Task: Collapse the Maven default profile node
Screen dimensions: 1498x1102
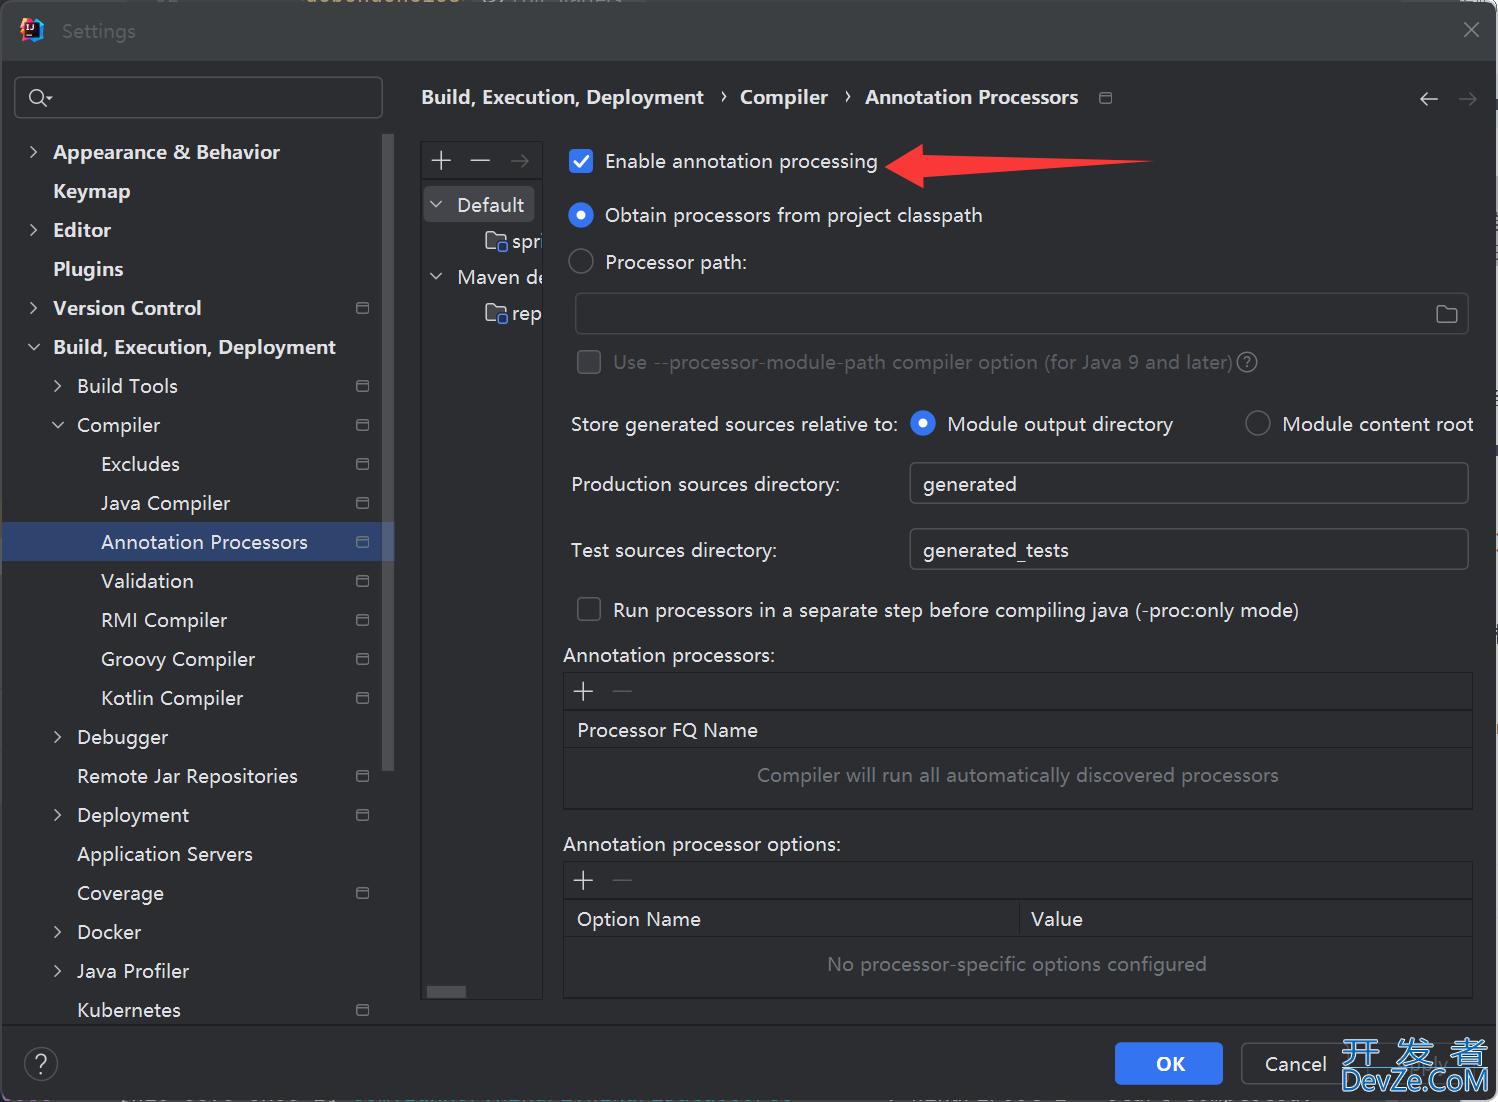Action: (x=436, y=276)
